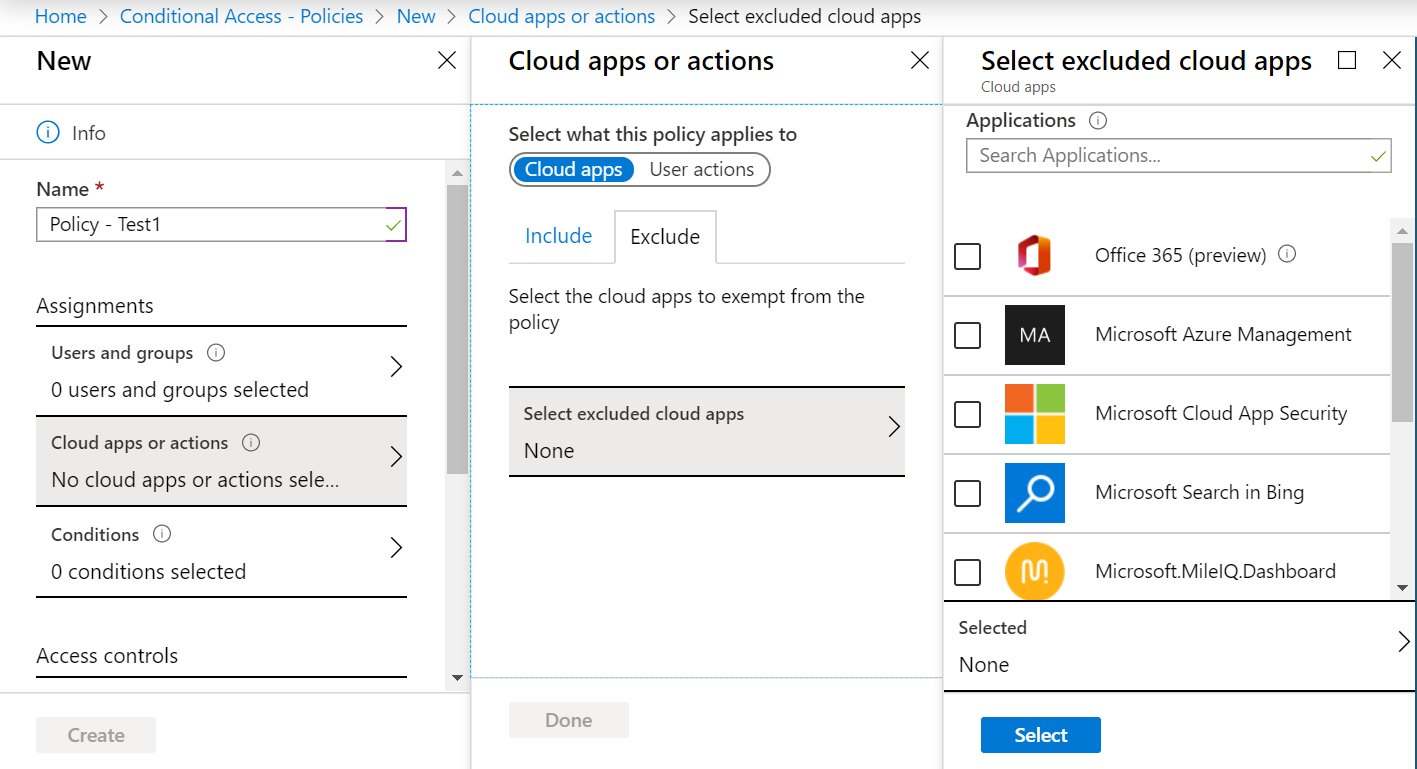Close the Select excluded cloud apps blade

(x=1392, y=60)
